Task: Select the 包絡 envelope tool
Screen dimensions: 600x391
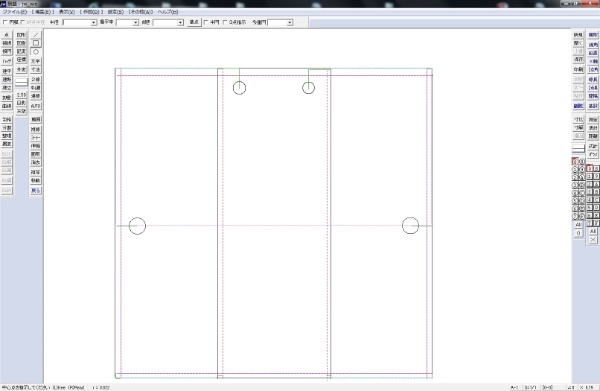Action: pyautogui.click(x=7, y=119)
